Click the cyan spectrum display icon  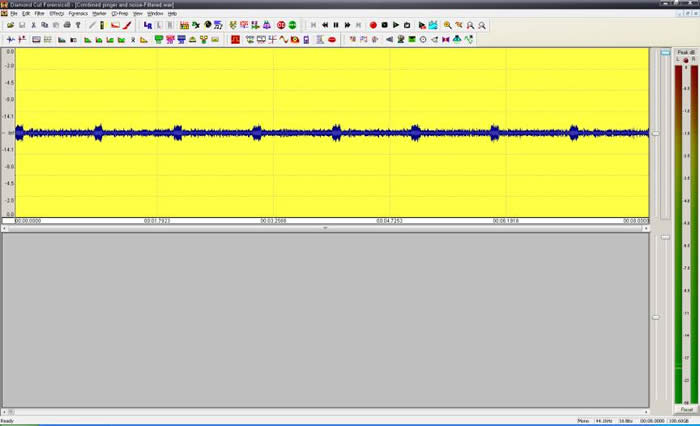coord(433,25)
